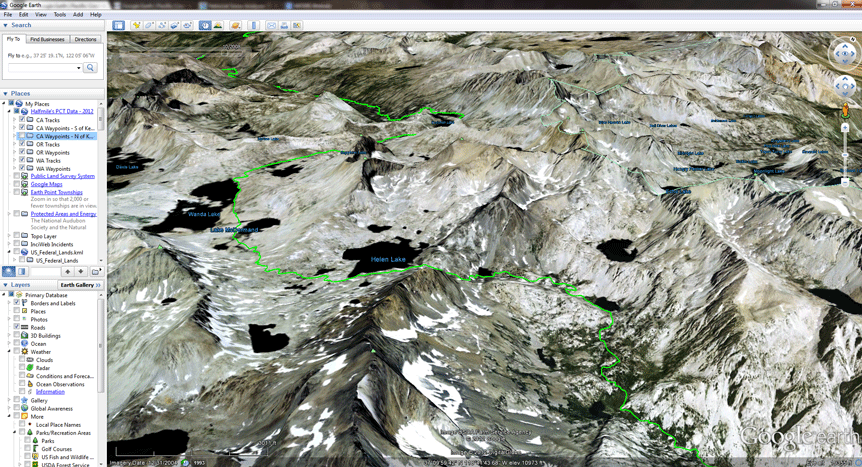This screenshot has width=862, height=467.
Task: Toggle the sidebar visibility toolbar button
Action: [x=118, y=25]
